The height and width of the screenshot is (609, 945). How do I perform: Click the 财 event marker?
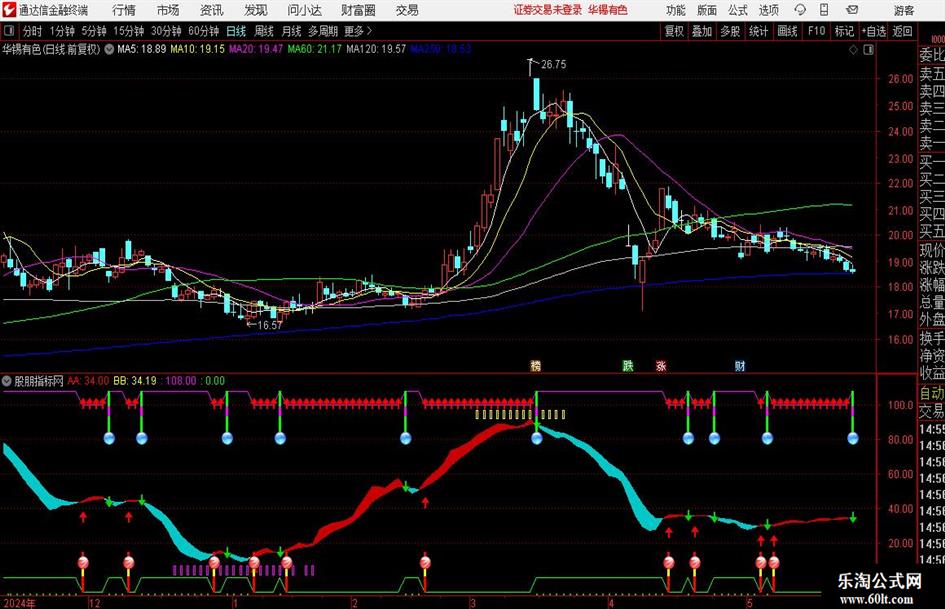[740, 365]
